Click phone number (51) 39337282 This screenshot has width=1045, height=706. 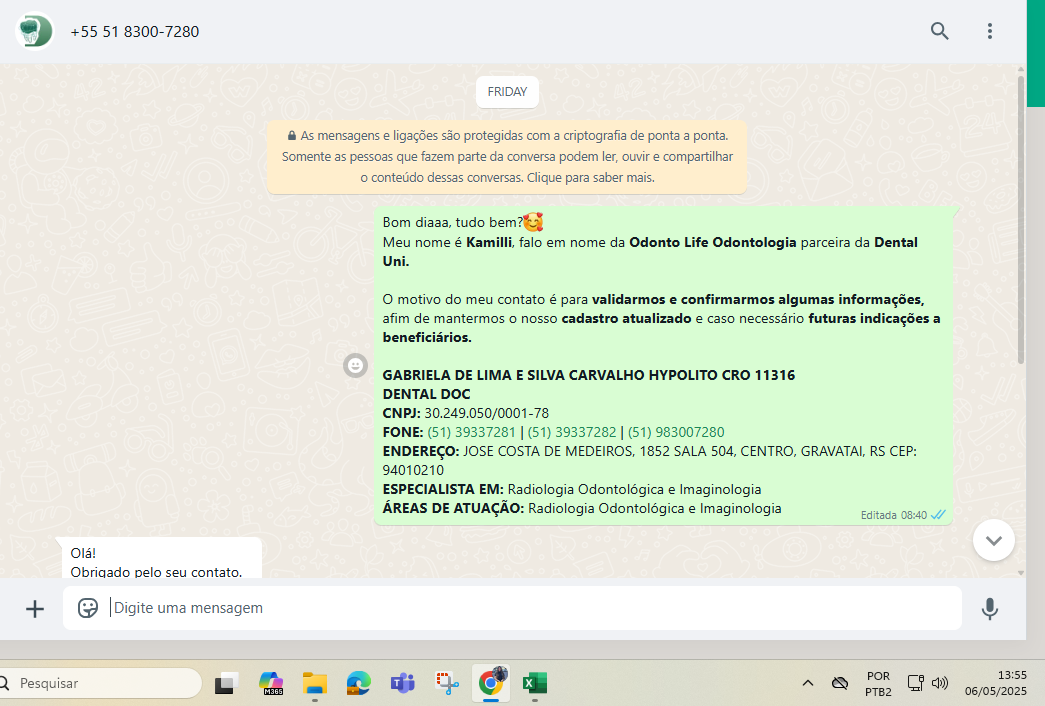[572, 432]
